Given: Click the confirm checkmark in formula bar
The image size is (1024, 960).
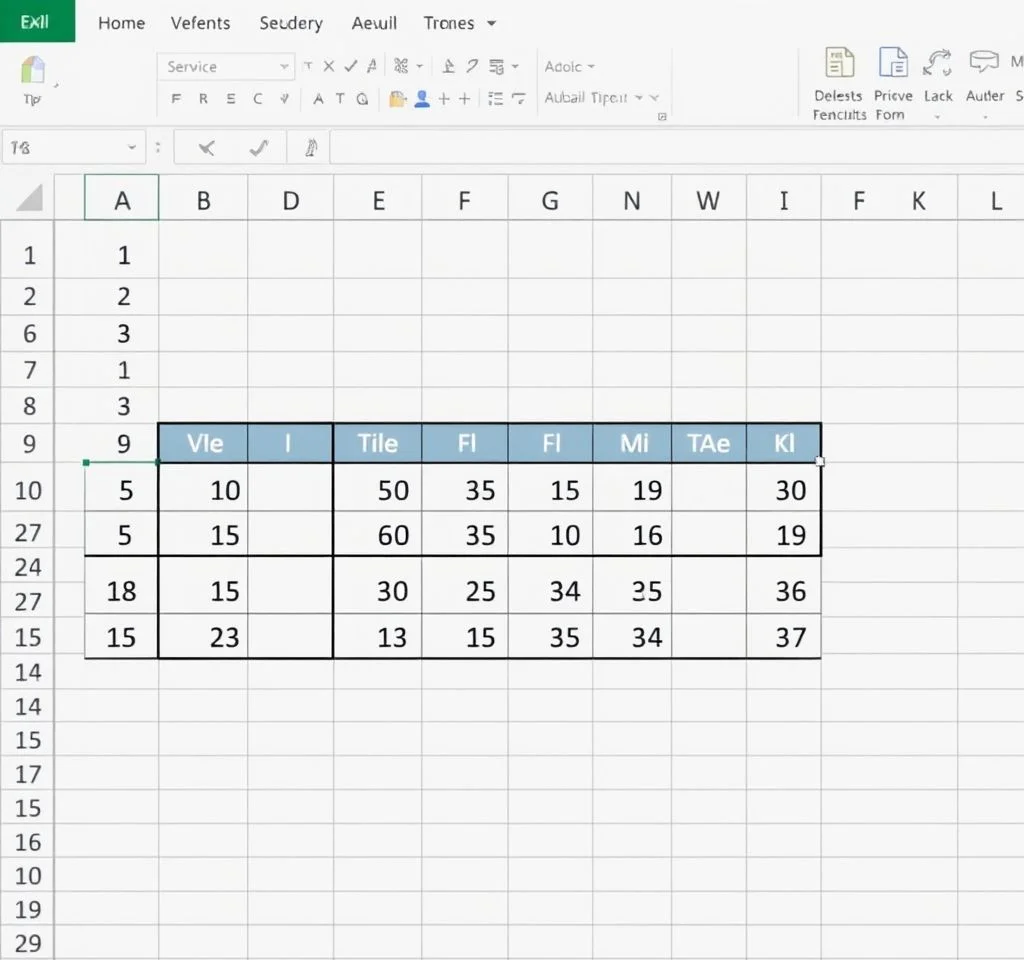Looking at the screenshot, I should coord(259,148).
